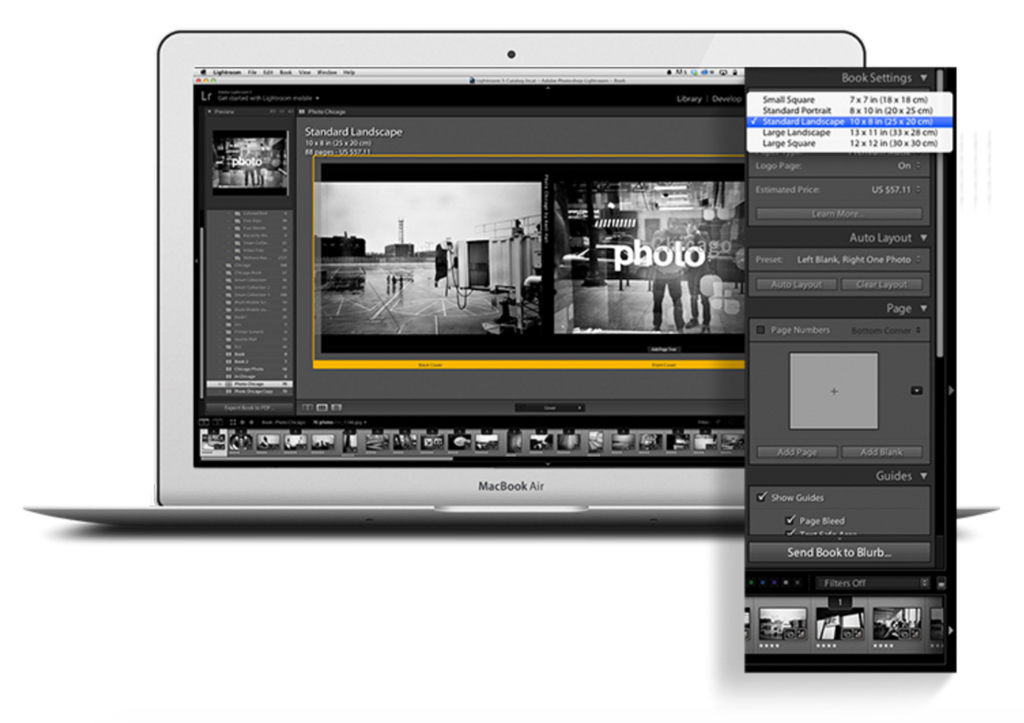Screen dimensions: 1024x723
Task: Collapse the Page panel triangle
Action: click(923, 308)
